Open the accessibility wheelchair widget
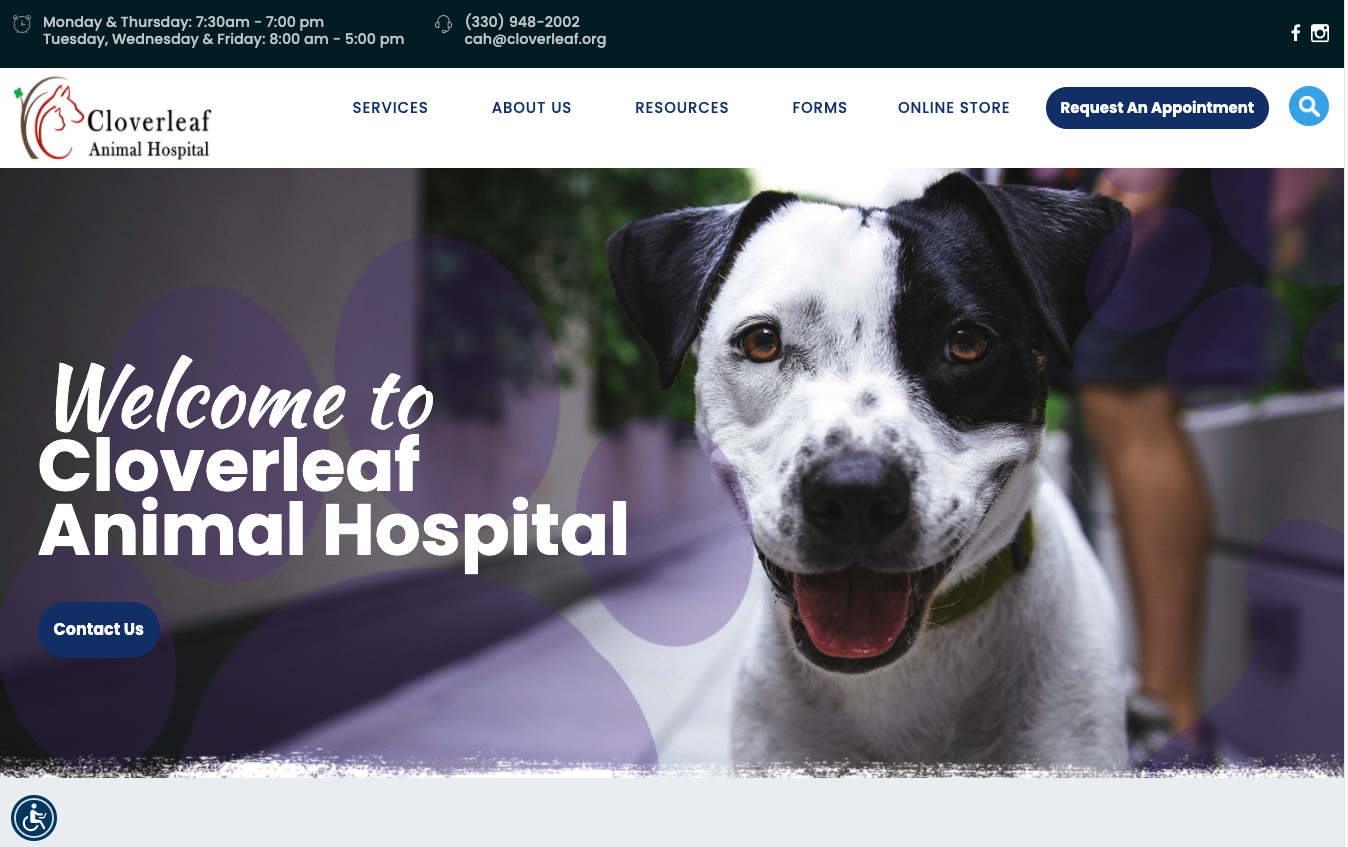The width and height of the screenshot is (1348, 847). [x=34, y=818]
